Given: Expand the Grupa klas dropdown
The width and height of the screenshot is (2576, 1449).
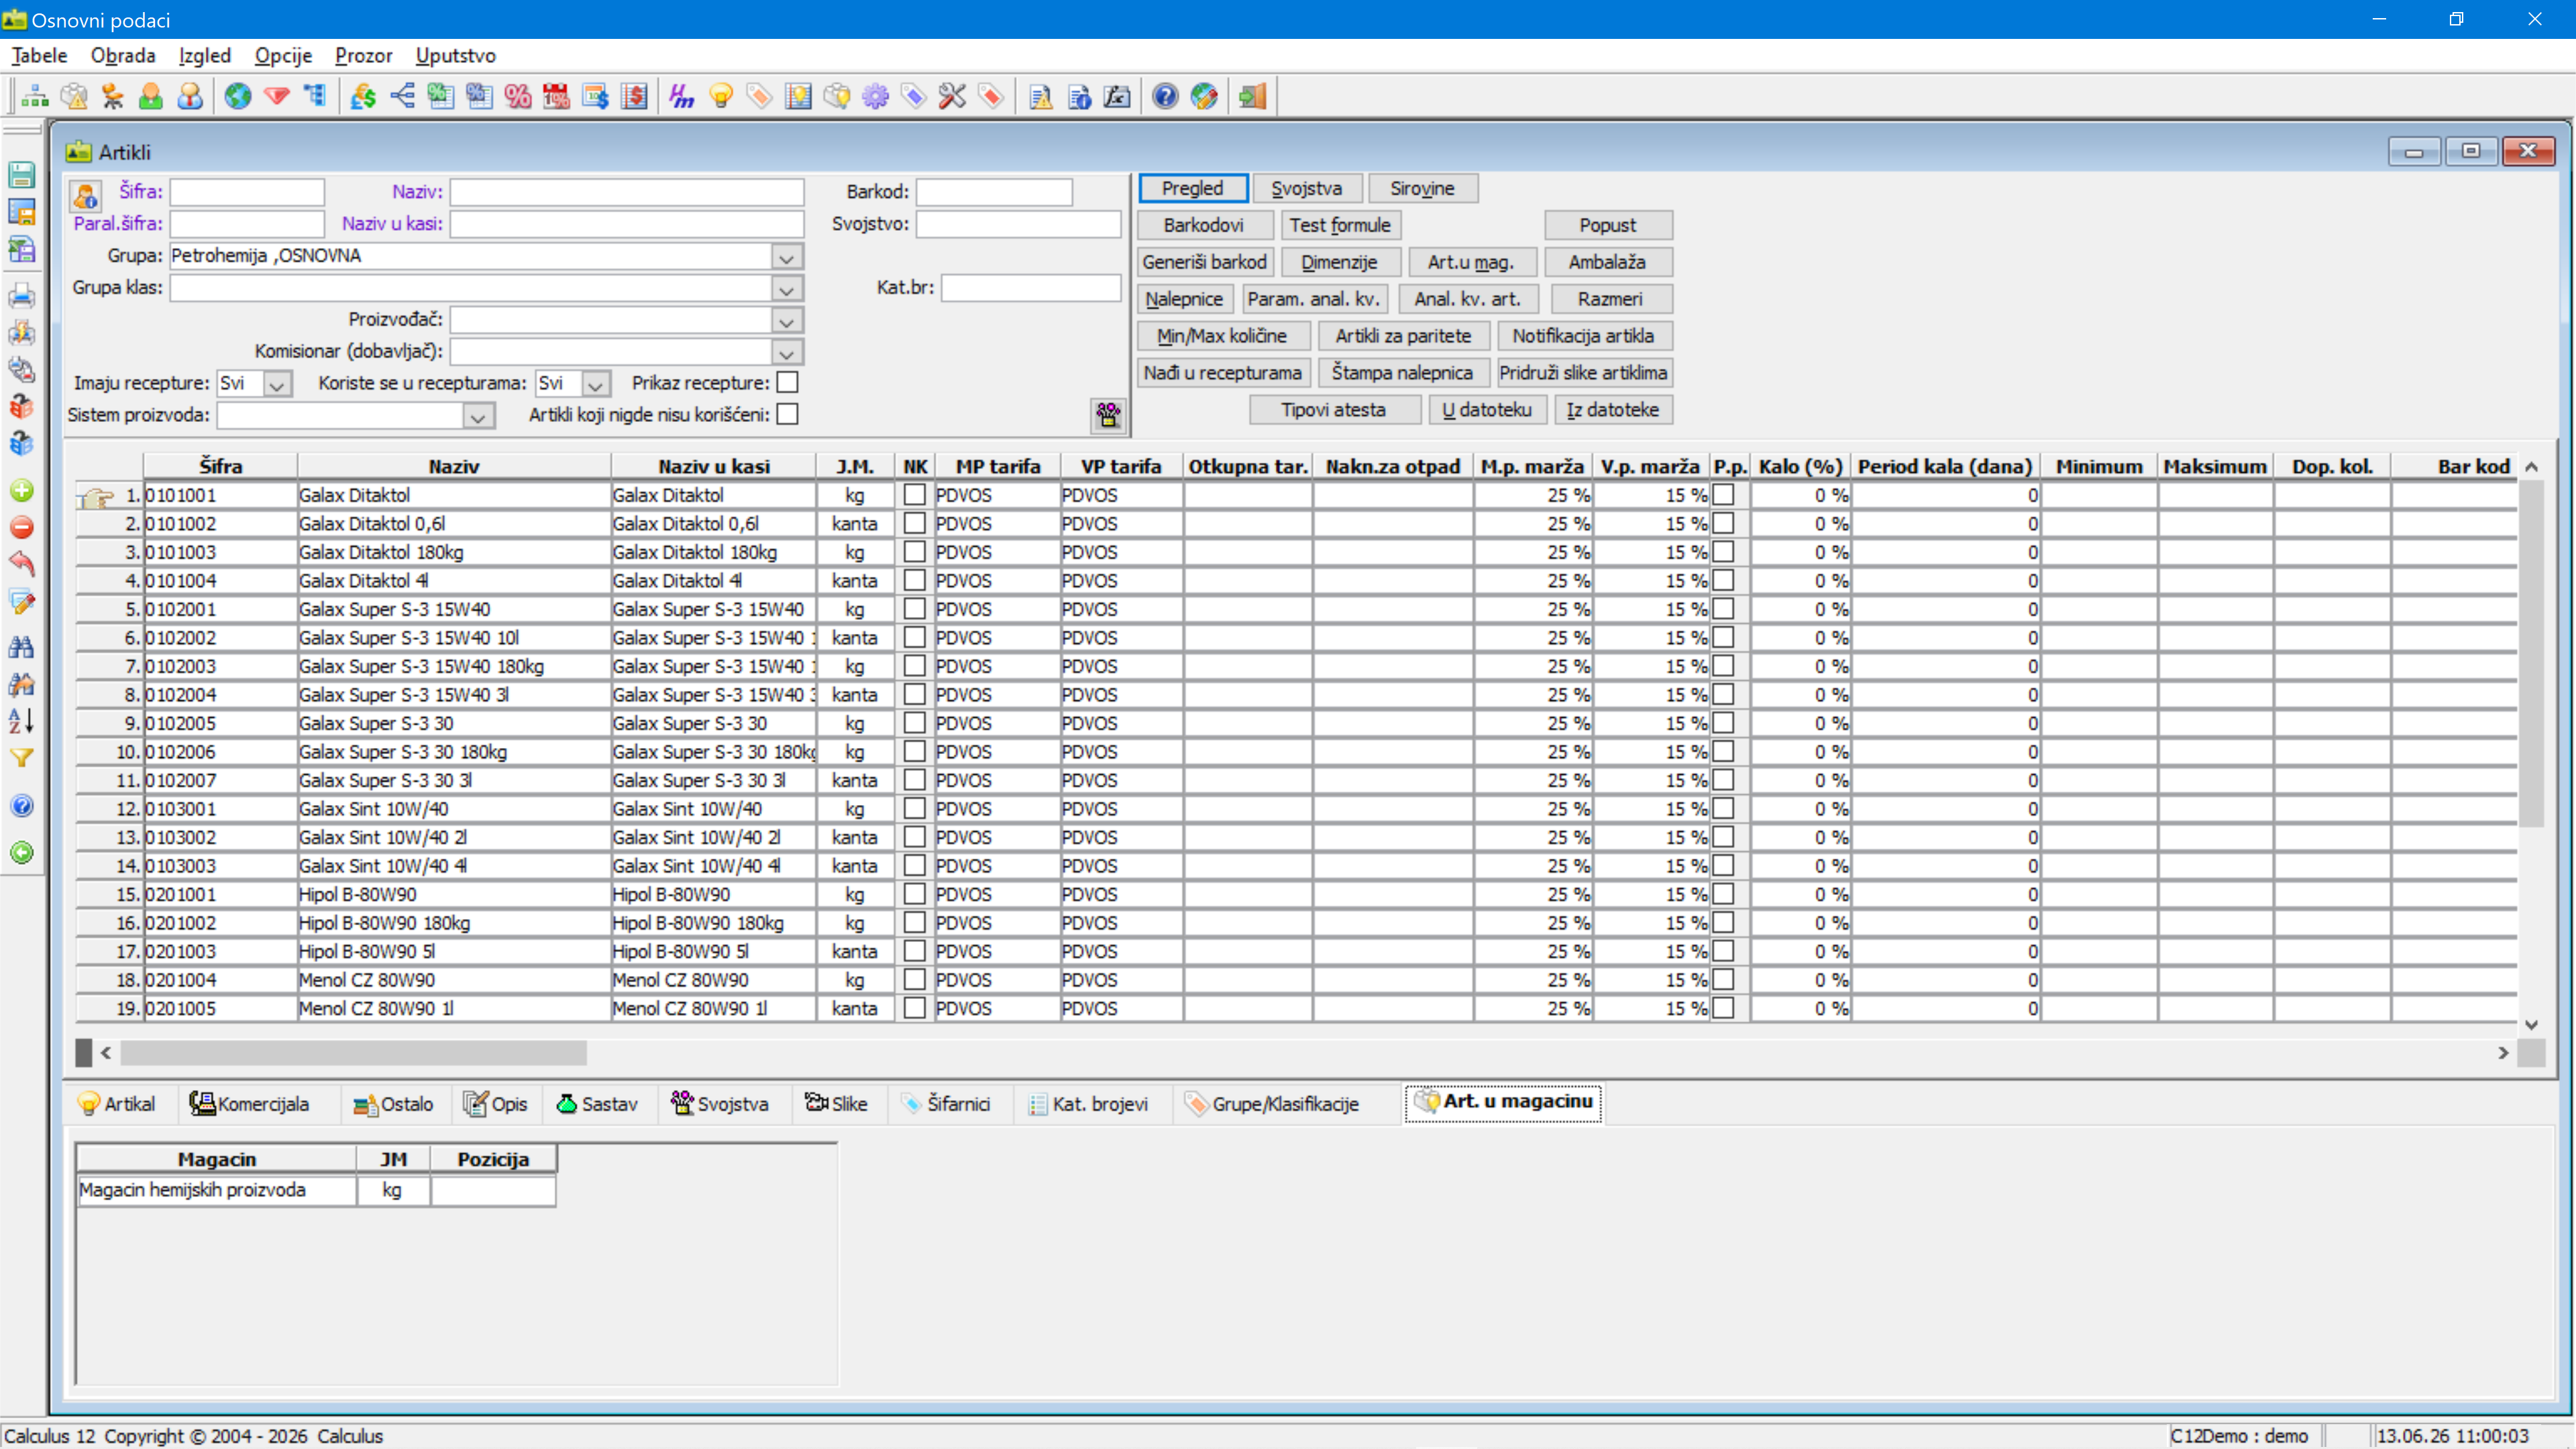Looking at the screenshot, I should (x=787, y=289).
